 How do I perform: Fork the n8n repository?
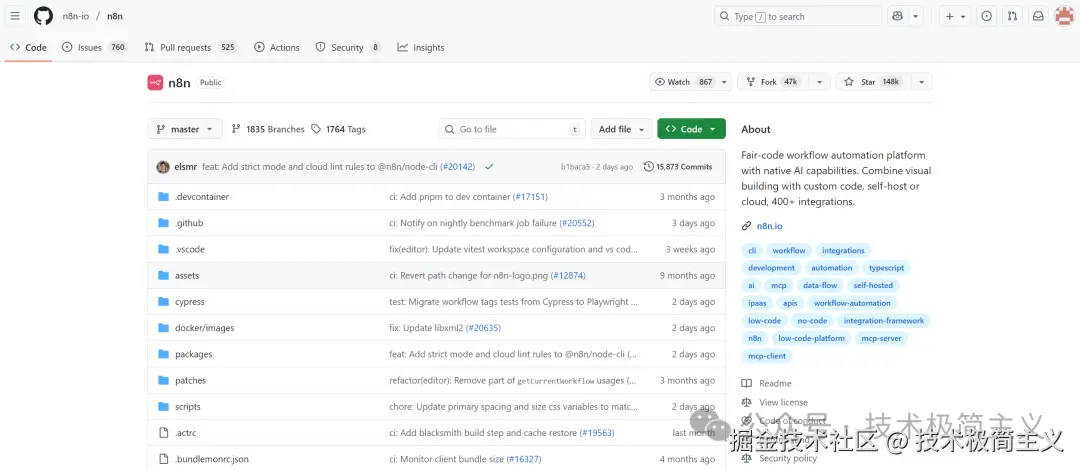pos(773,82)
